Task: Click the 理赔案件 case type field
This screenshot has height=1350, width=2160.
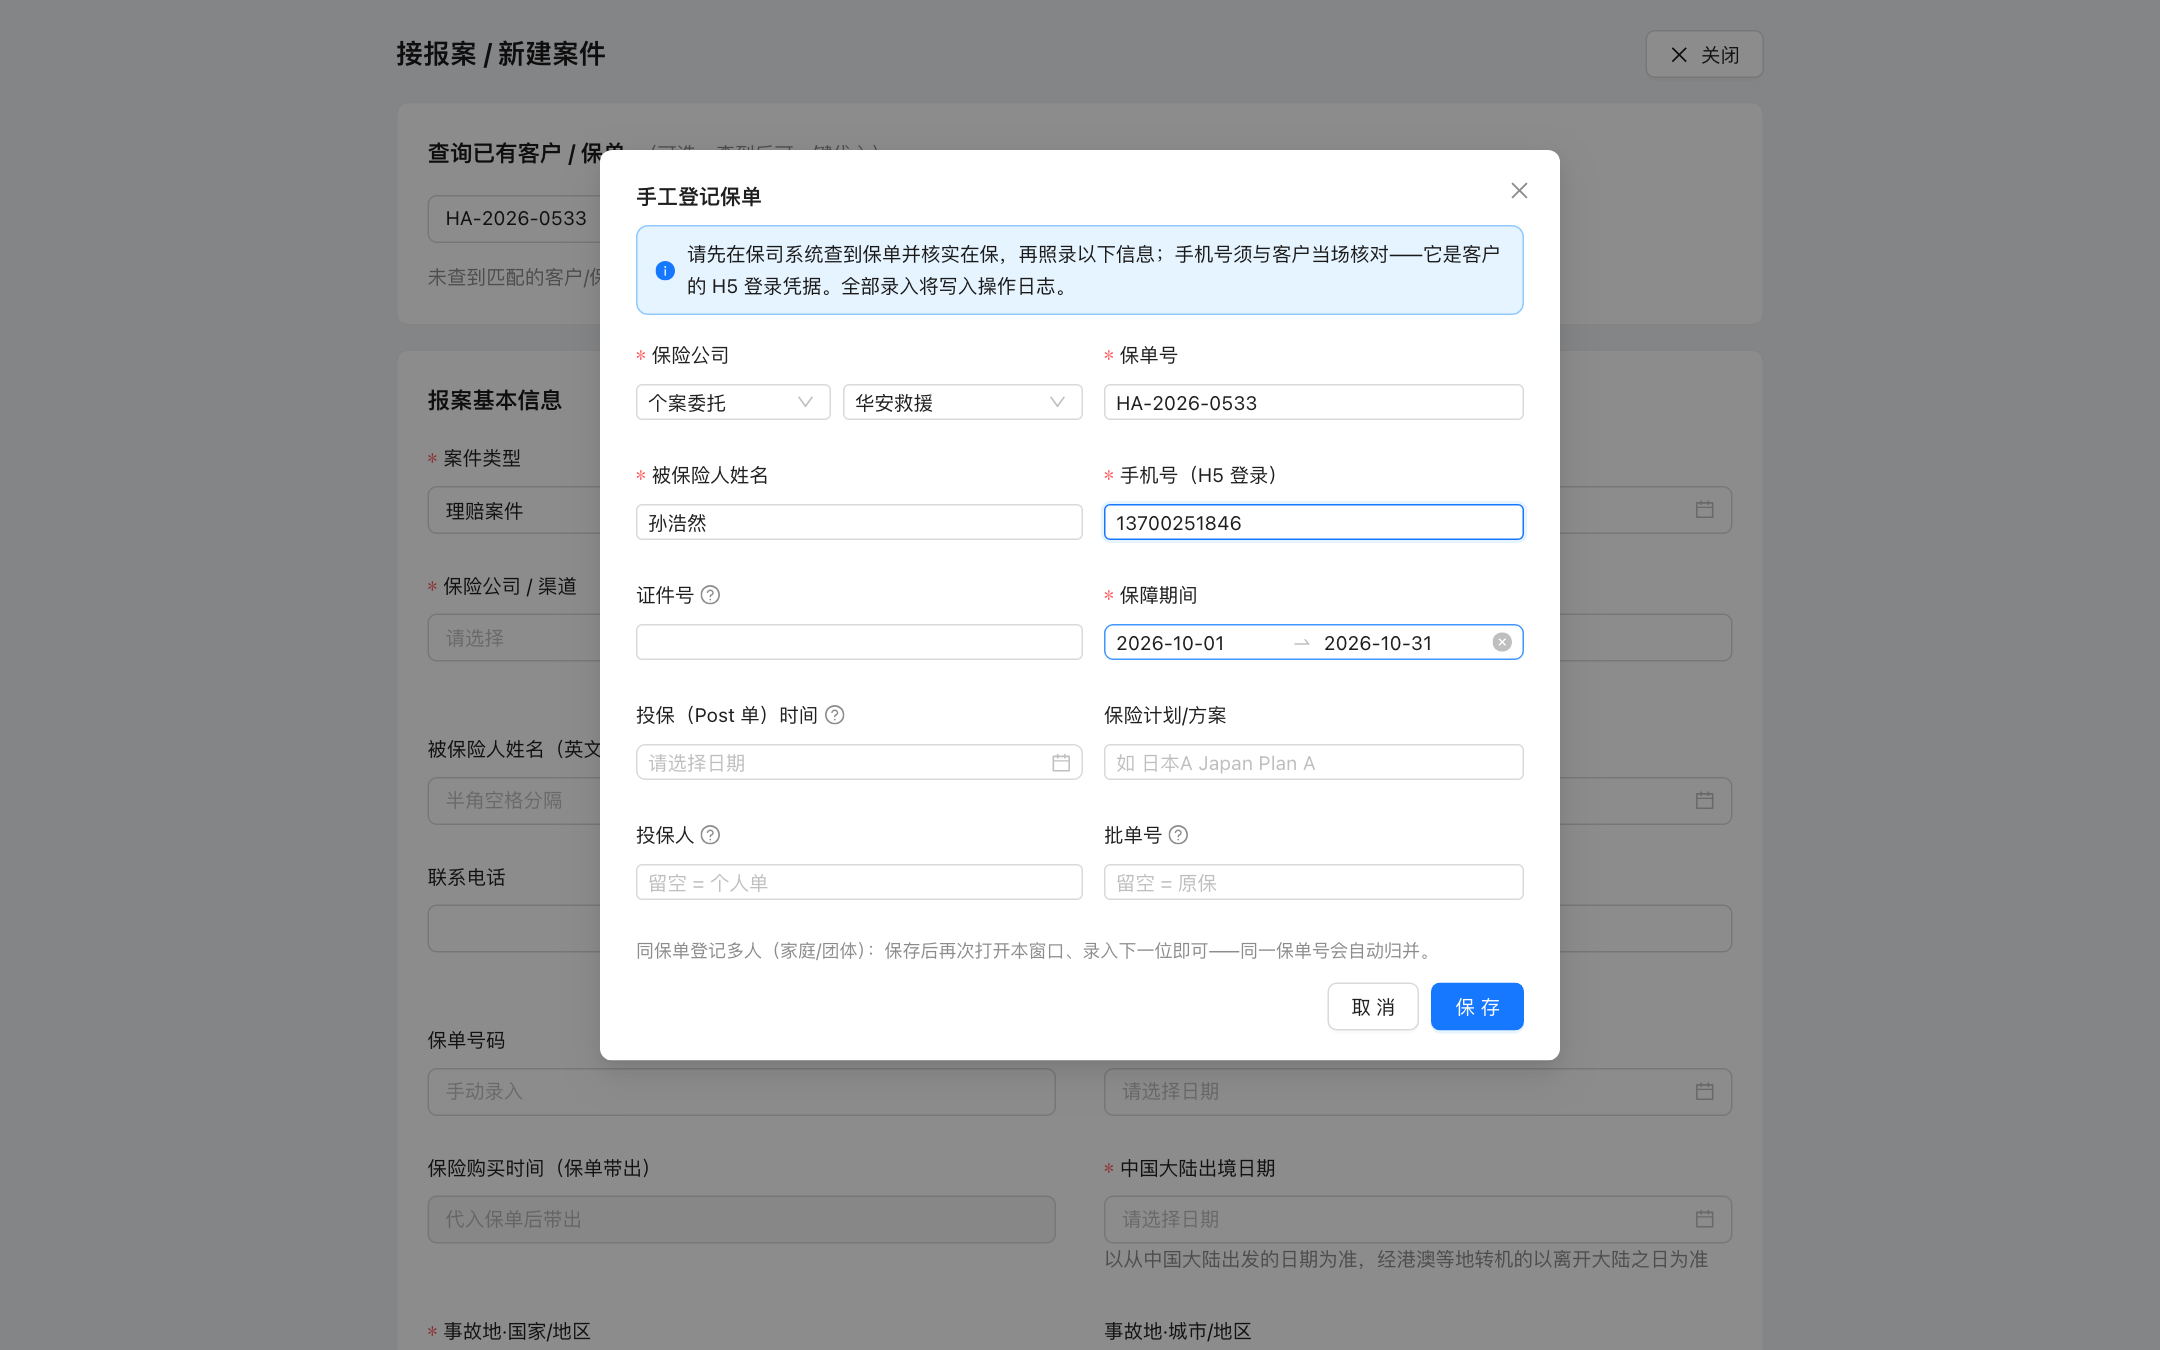Action: [515, 510]
